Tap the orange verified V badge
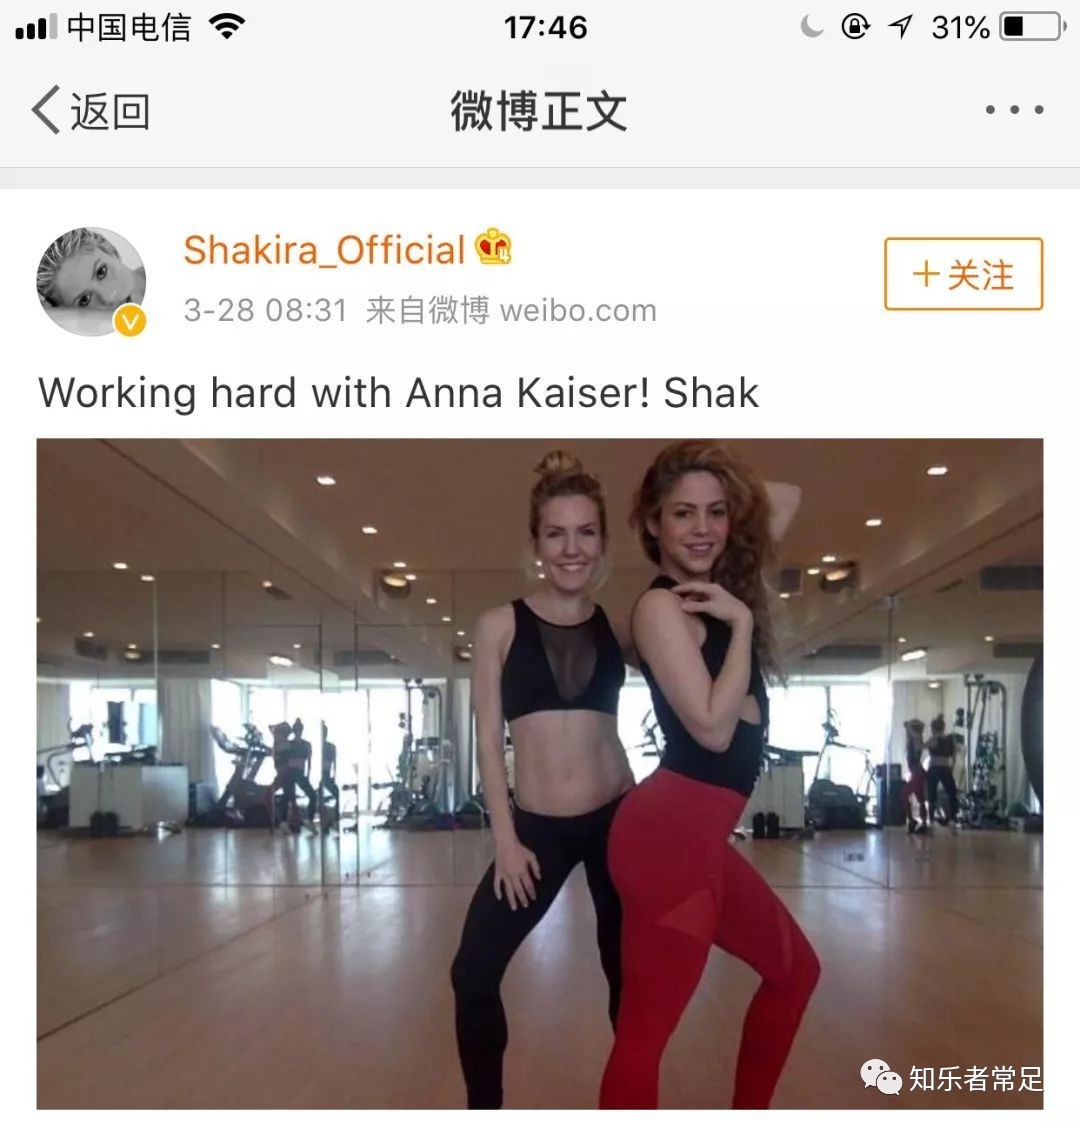The image size is (1080, 1128). click(x=130, y=321)
